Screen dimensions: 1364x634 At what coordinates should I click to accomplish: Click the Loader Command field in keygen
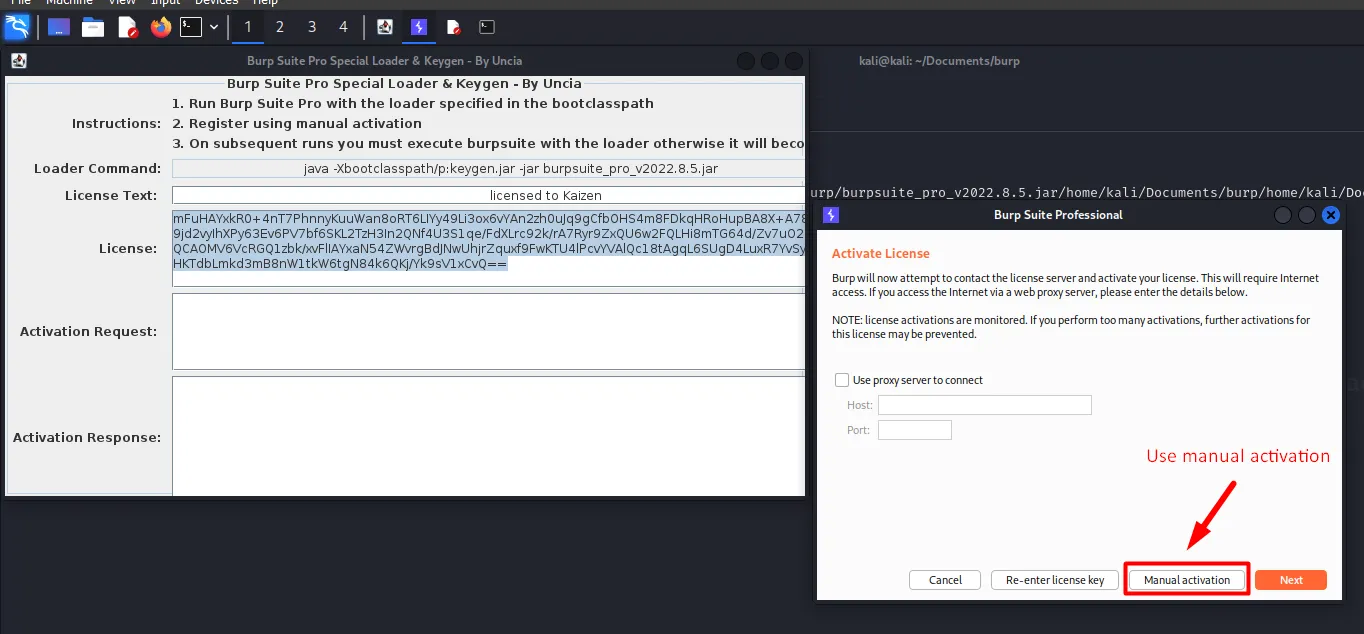tap(488, 169)
